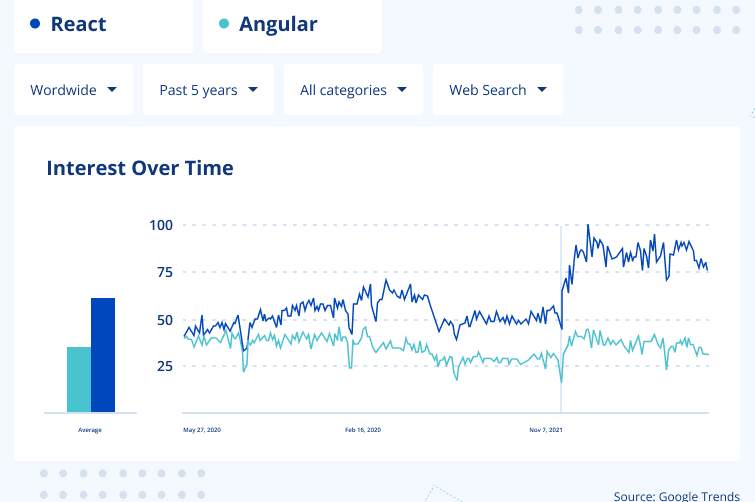
Task: Click the Interest Over Time heading
Action: pyautogui.click(x=140, y=168)
